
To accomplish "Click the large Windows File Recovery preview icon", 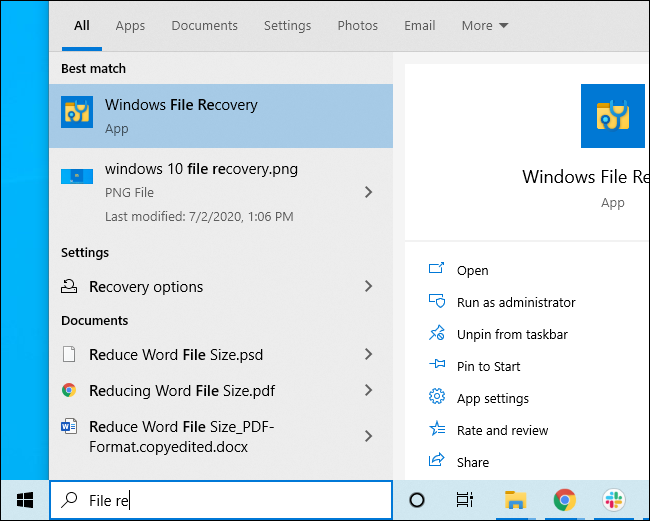I will pos(613,116).
